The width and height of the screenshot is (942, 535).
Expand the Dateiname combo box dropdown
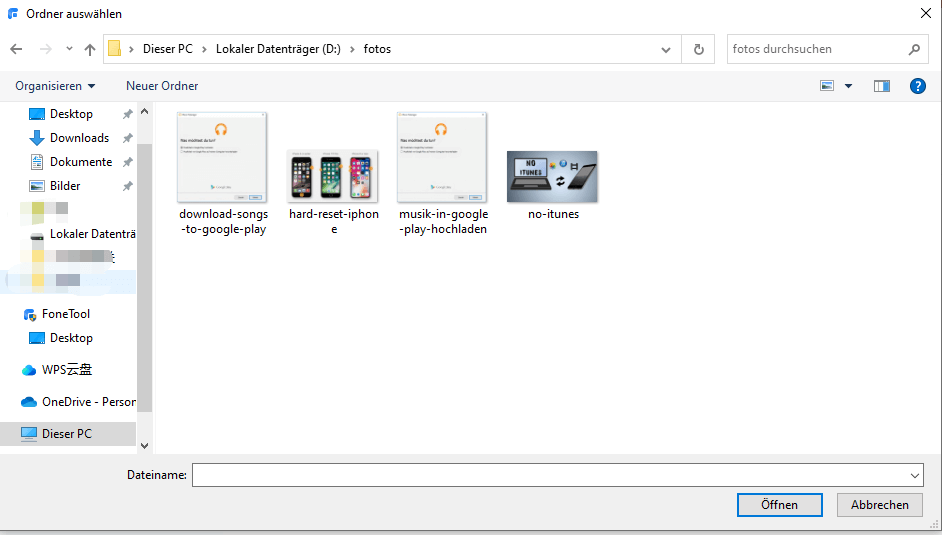(915, 475)
